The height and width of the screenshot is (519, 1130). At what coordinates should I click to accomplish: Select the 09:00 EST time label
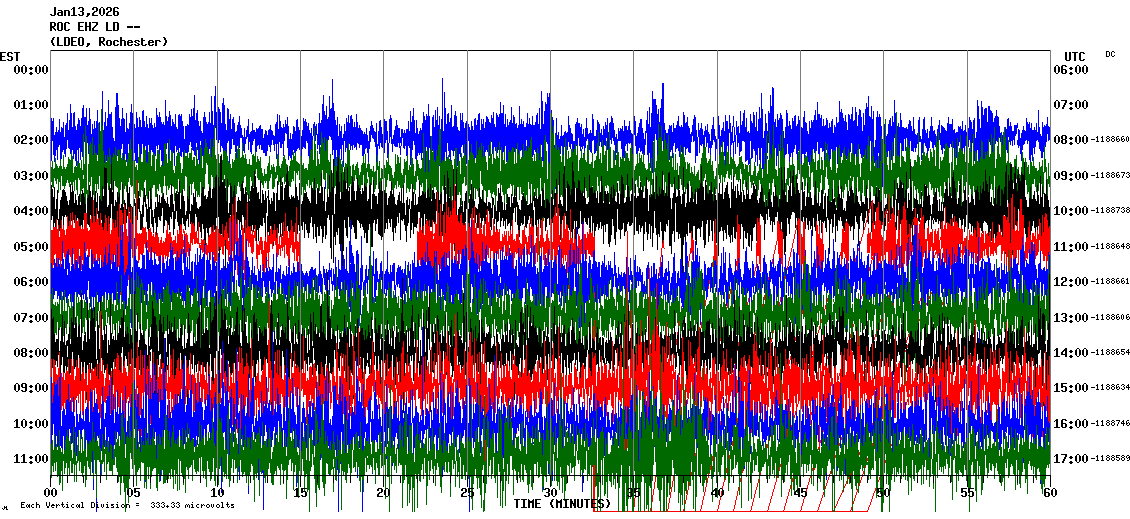(x=31, y=388)
